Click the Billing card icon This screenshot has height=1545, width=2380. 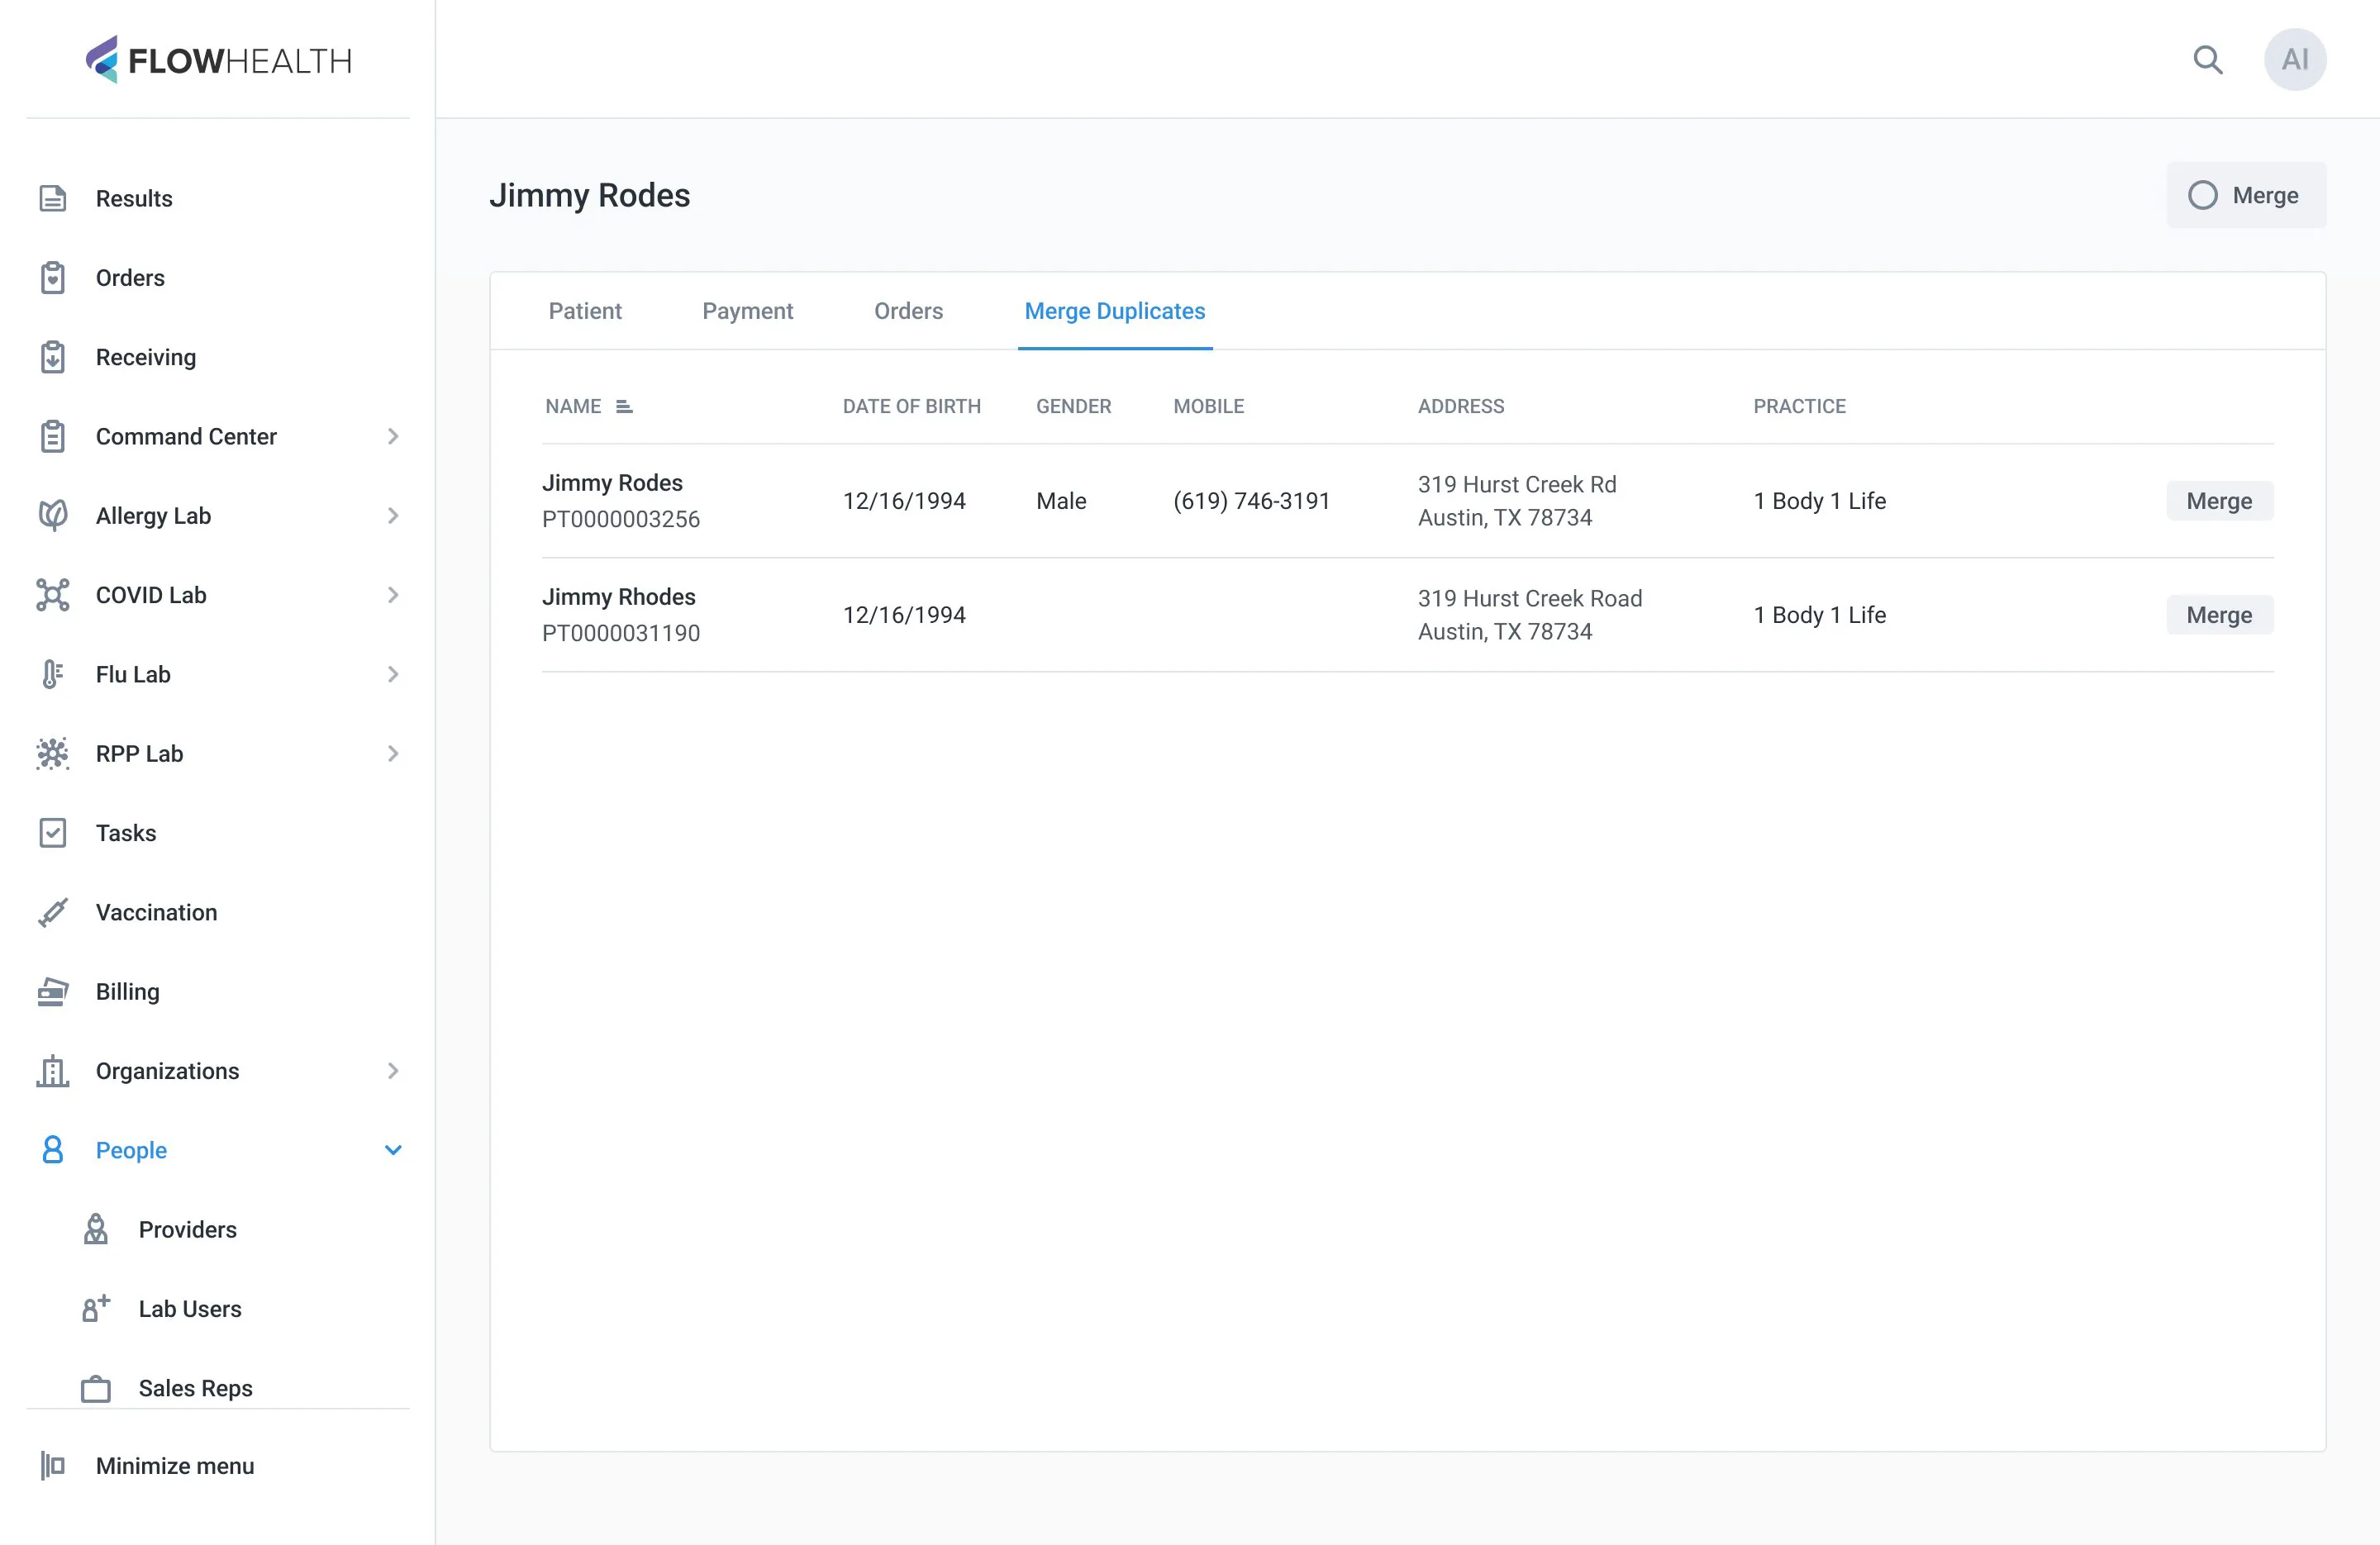[53, 991]
